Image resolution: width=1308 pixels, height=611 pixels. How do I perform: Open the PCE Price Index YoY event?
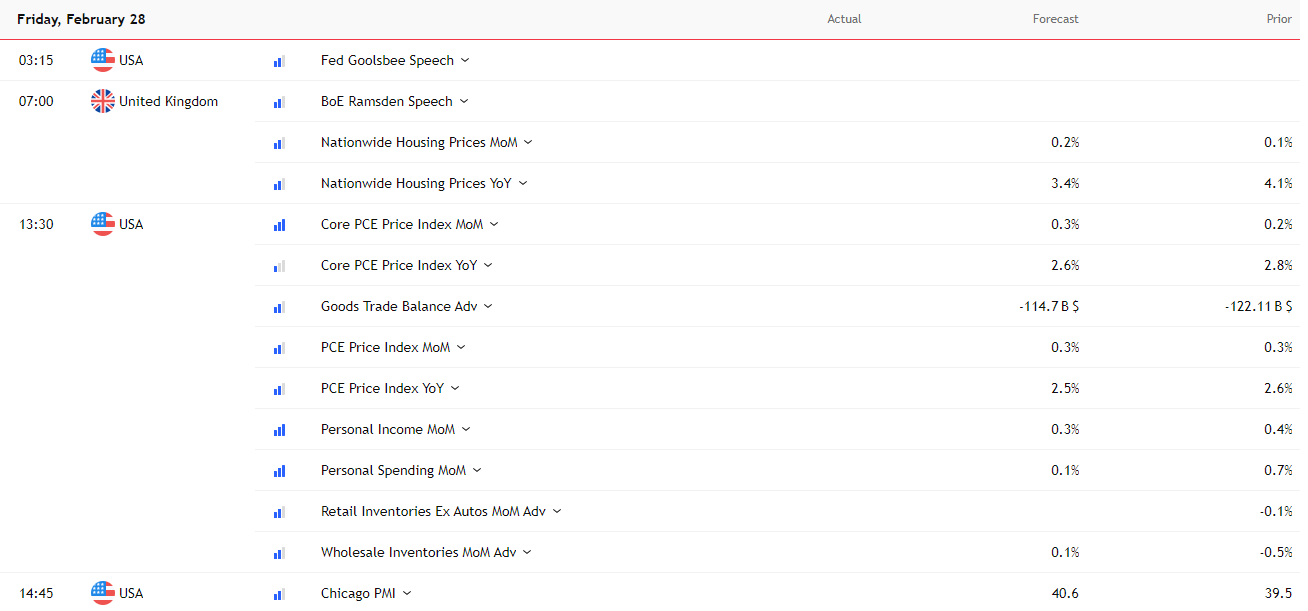pyautogui.click(x=383, y=388)
